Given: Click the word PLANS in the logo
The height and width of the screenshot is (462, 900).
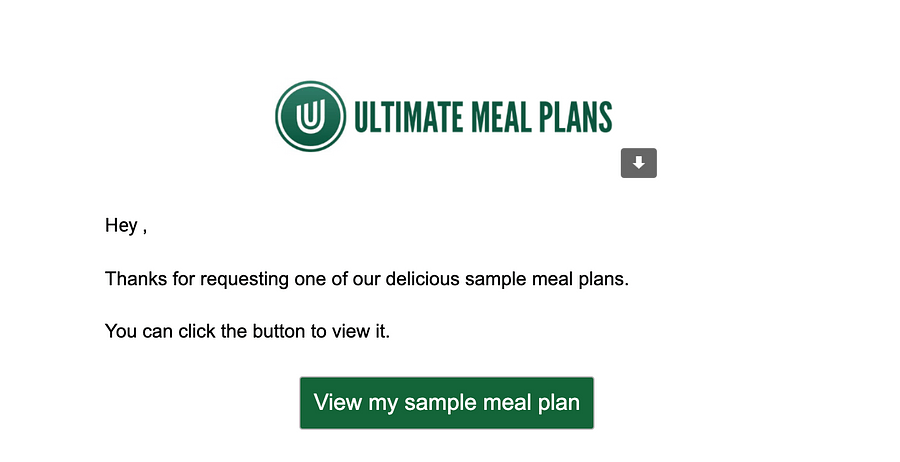Looking at the screenshot, I should [x=576, y=117].
